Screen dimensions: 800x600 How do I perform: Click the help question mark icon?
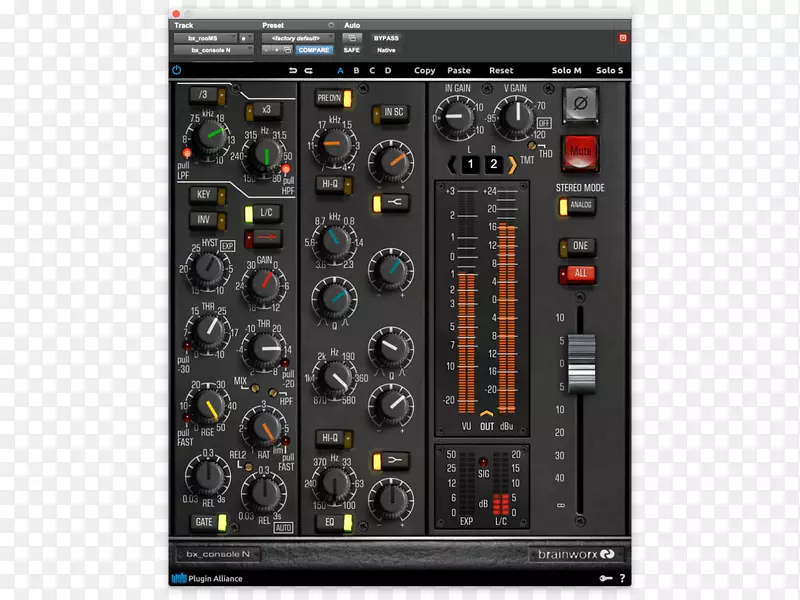tap(623, 578)
